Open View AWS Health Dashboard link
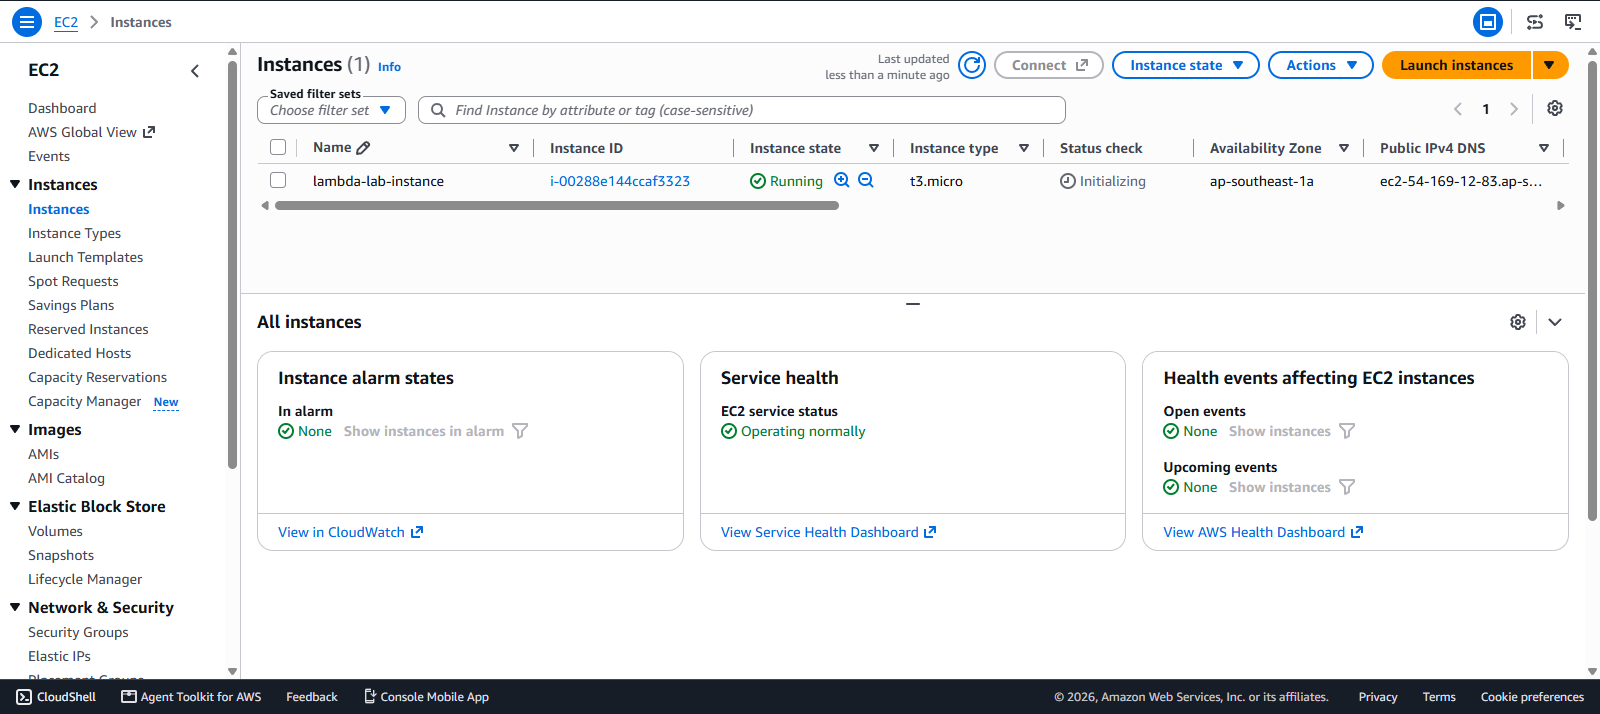This screenshot has height=714, width=1600. pos(1263,532)
